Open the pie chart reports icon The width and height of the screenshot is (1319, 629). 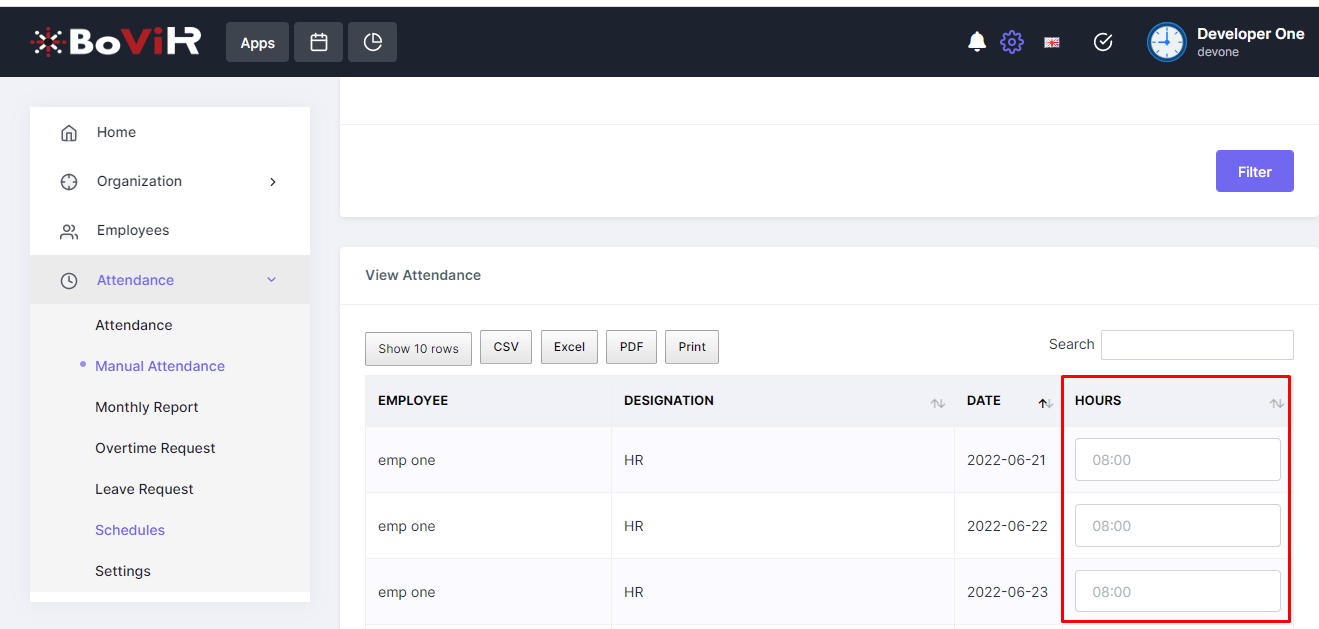tap(373, 43)
